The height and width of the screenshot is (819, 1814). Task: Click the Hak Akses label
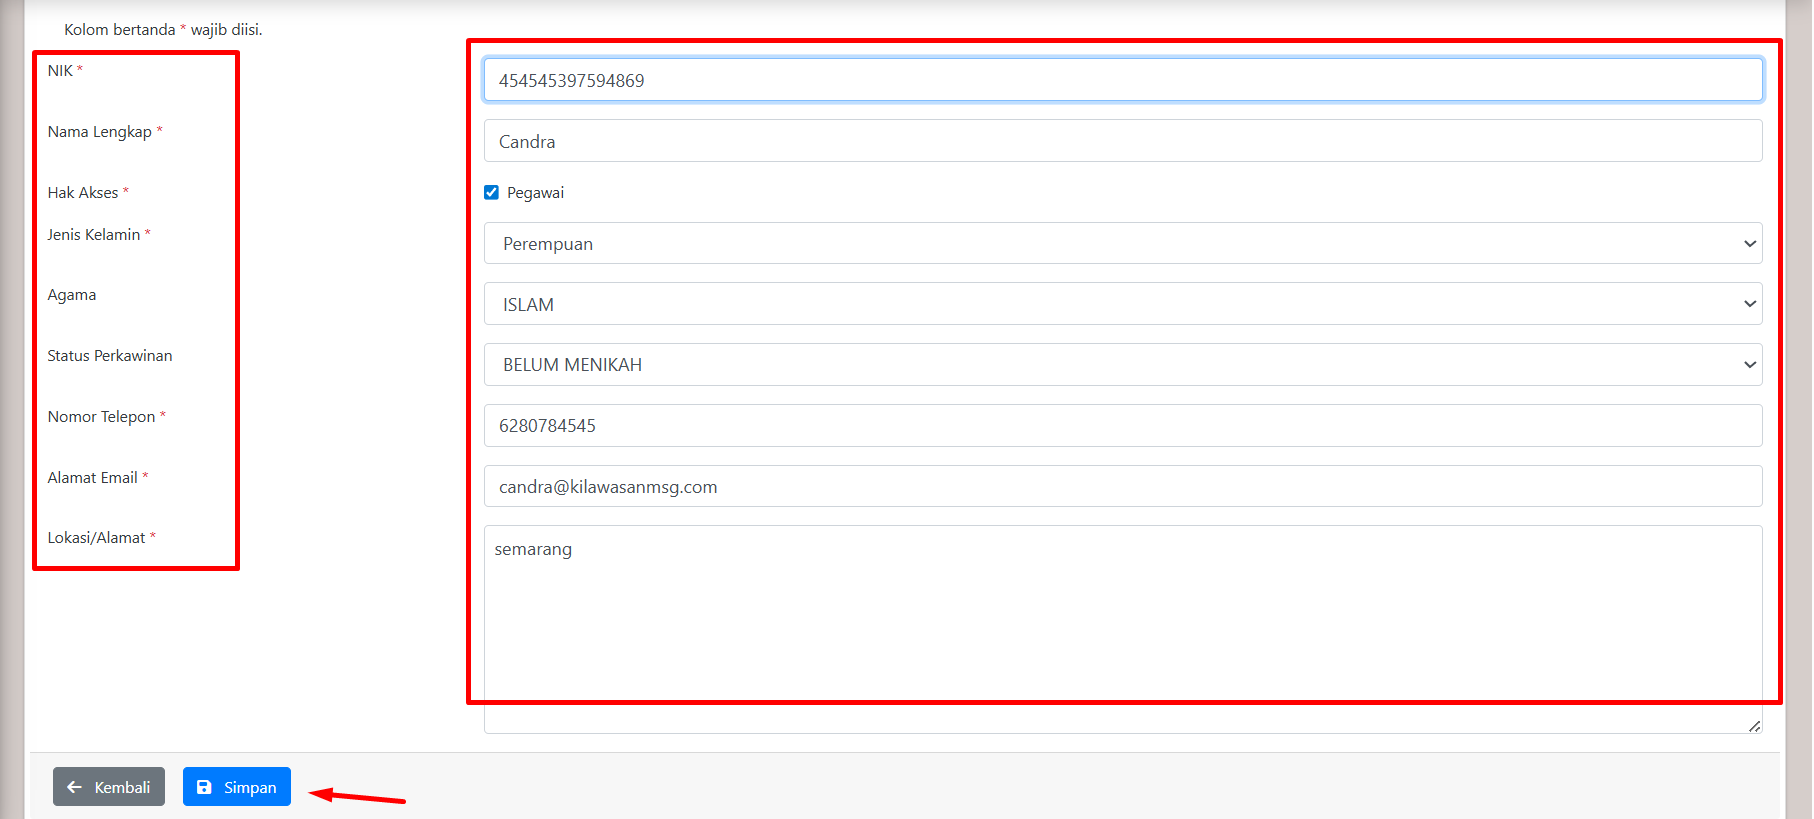(83, 193)
